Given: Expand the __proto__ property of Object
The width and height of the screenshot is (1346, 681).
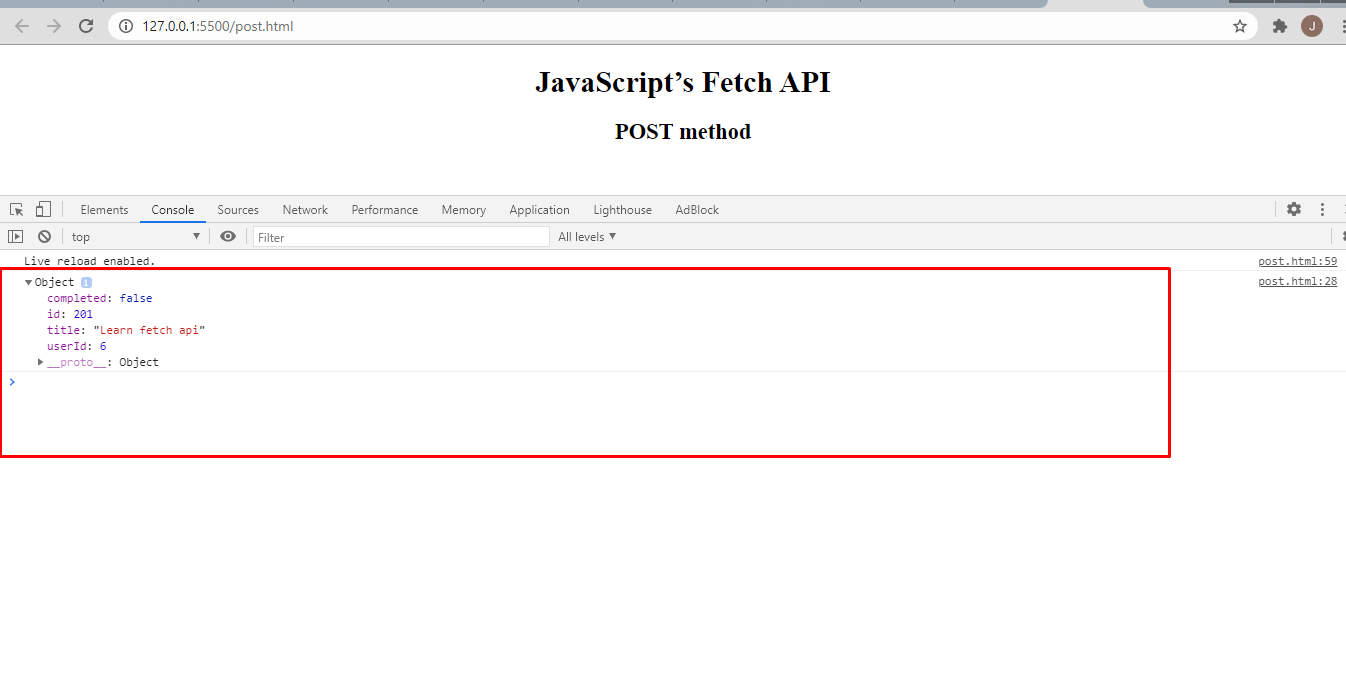Looking at the screenshot, I should (40, 361).
